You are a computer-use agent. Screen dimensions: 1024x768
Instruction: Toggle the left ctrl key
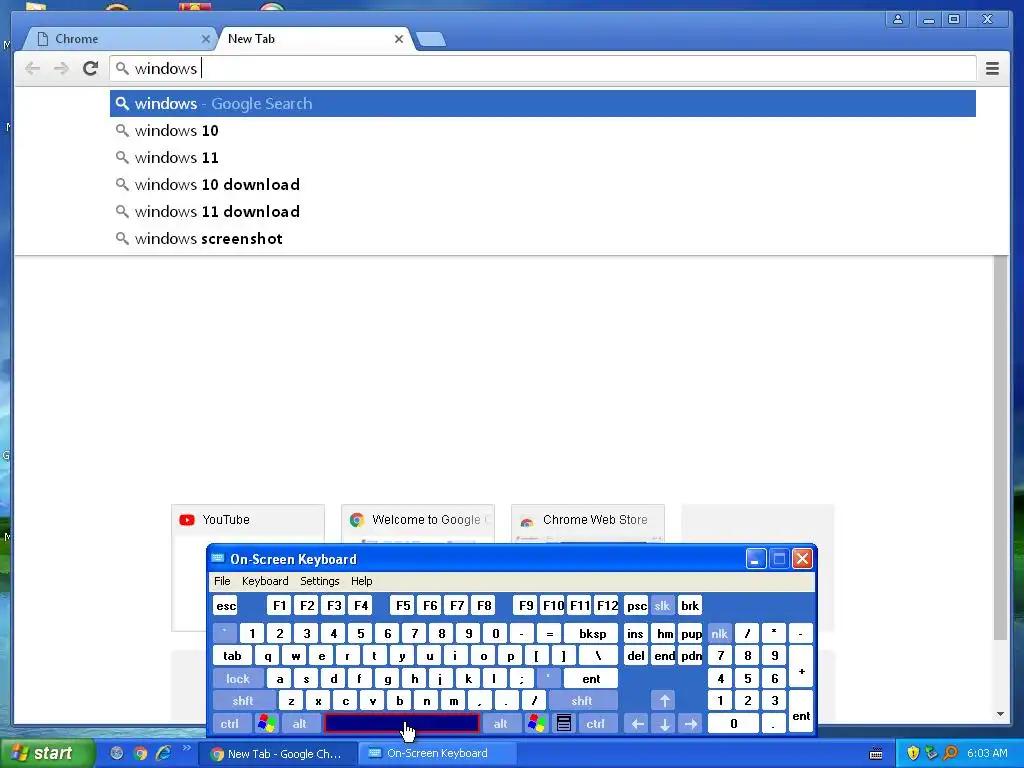230,724
